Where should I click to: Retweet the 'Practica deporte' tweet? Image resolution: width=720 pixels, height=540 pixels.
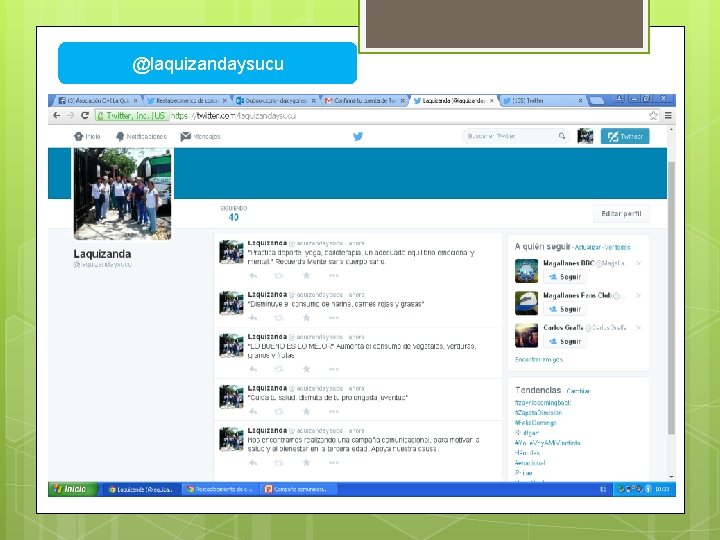tap(279, 276)
